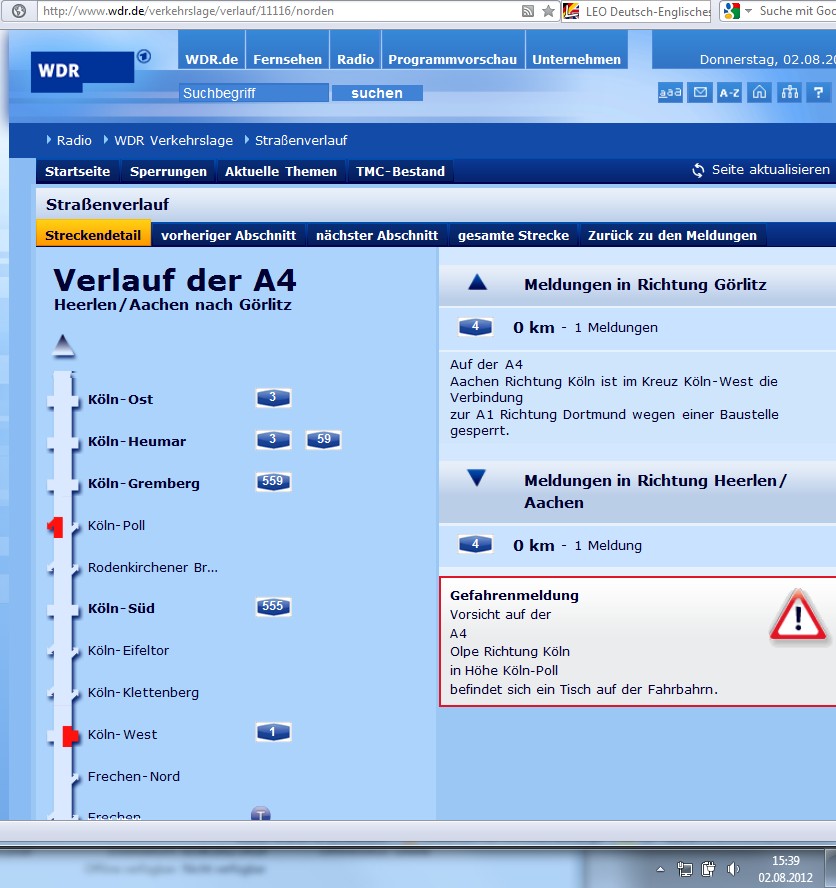Click the WDR logo
836x888 pixels.
[x=82, y=70]
